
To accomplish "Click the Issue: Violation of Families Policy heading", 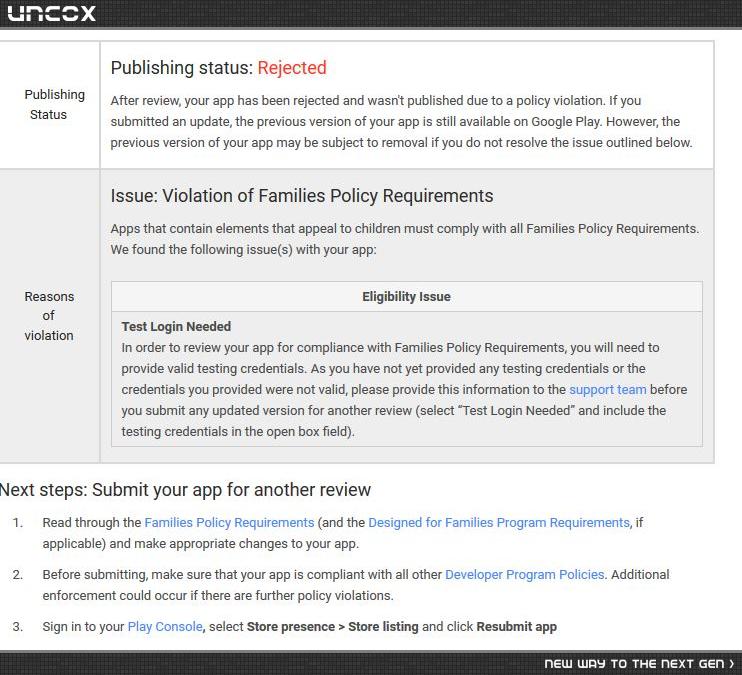I will (302, 196).
